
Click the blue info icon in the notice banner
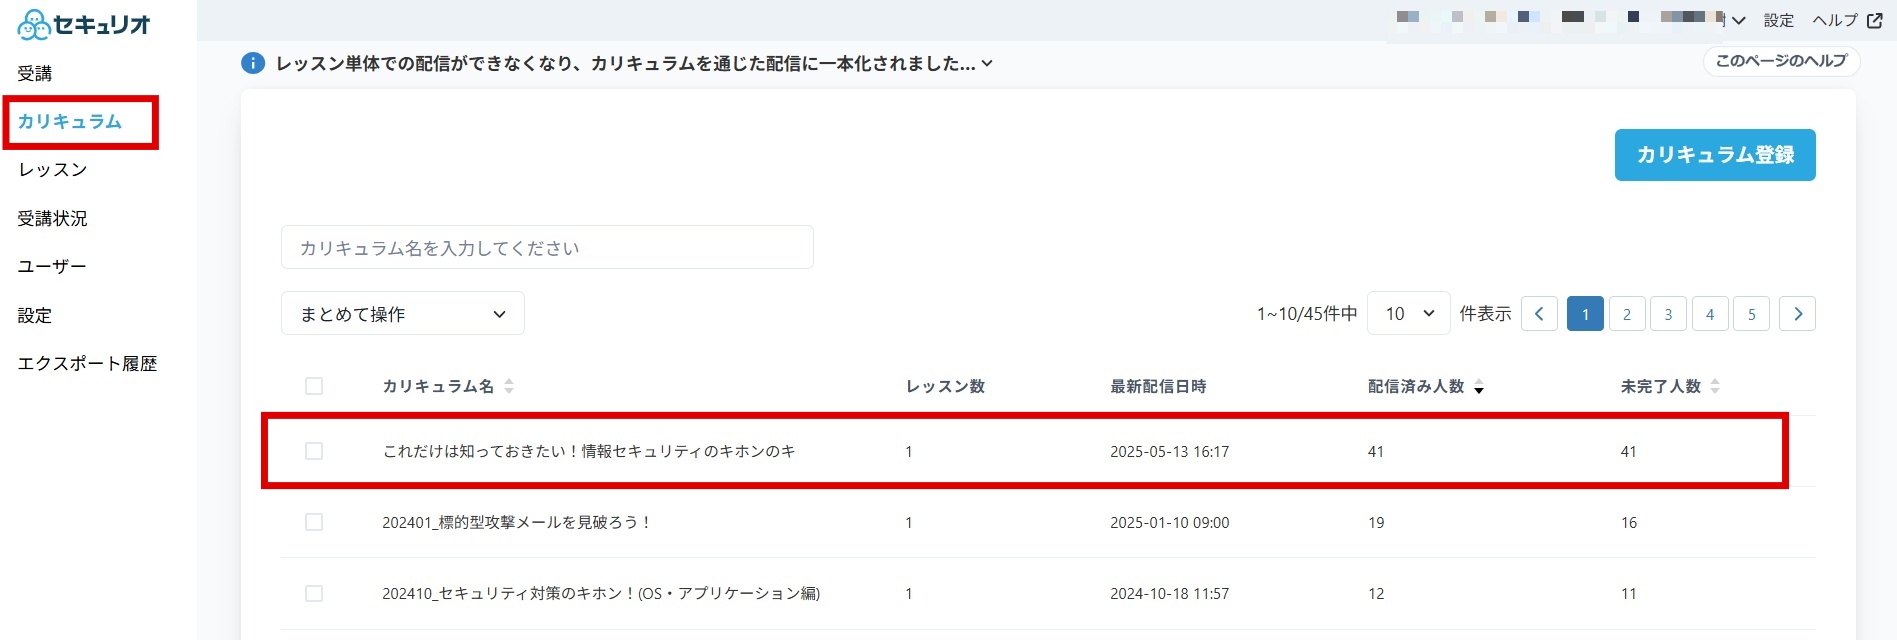(253, 63)
